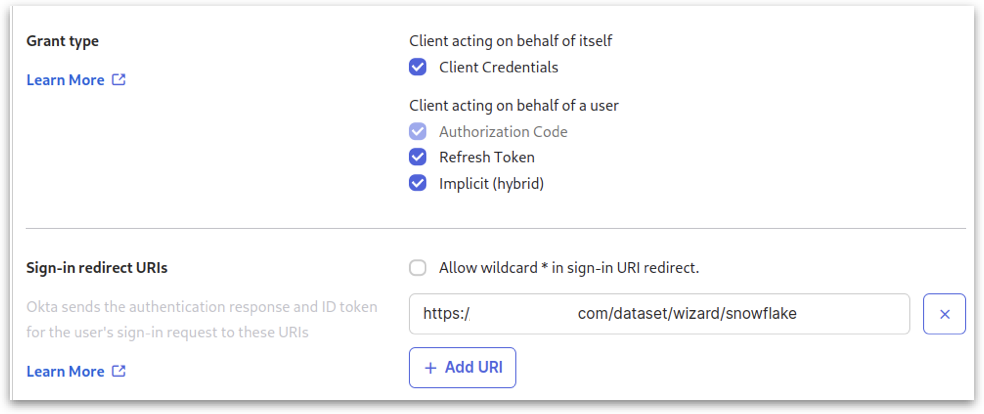Click the 'Client Credentials' label text
The width and height of the screenshot is (984, 414).
pos(498,67)
